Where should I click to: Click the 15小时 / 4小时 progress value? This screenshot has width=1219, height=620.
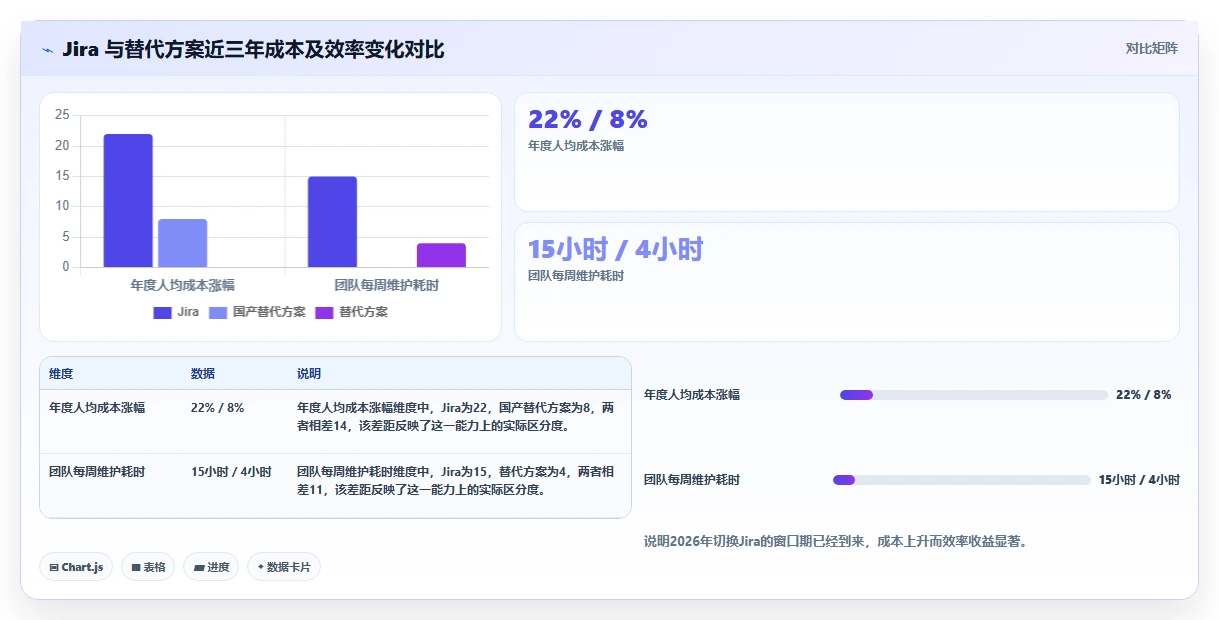pyautogui.click(x=1139, y=480)
